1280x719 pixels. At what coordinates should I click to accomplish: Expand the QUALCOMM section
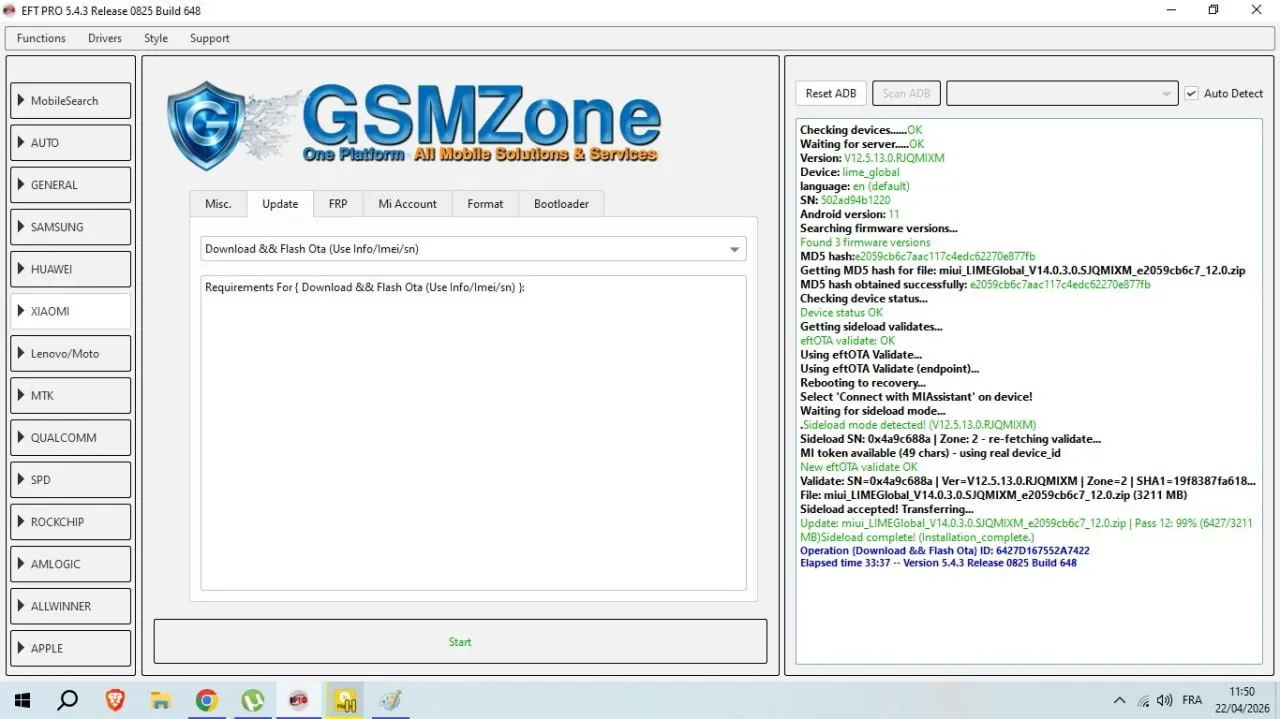[70, 437]
